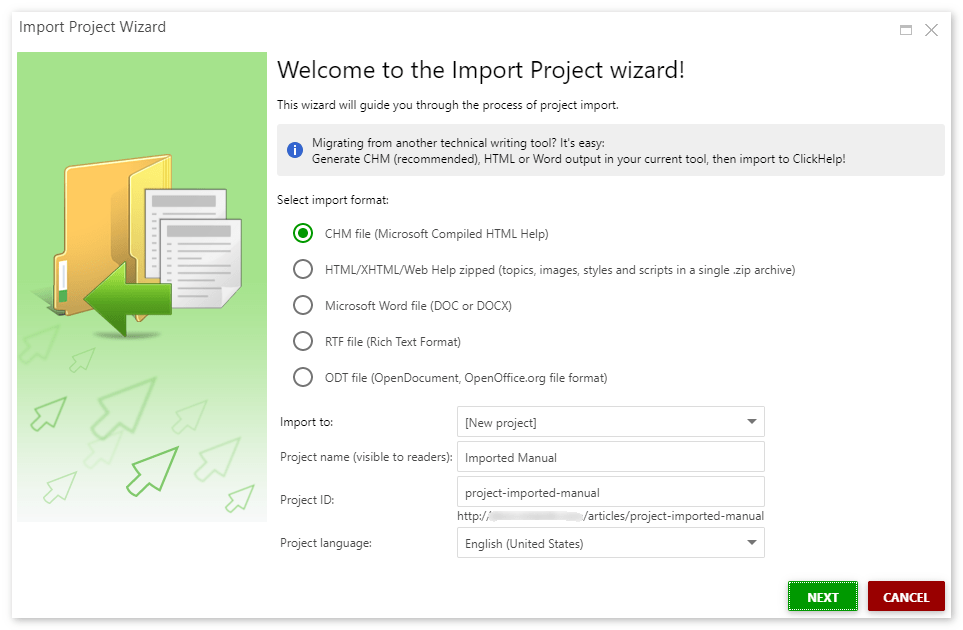Click the folder import illustration
963x630 pixels.
(140, 240)
